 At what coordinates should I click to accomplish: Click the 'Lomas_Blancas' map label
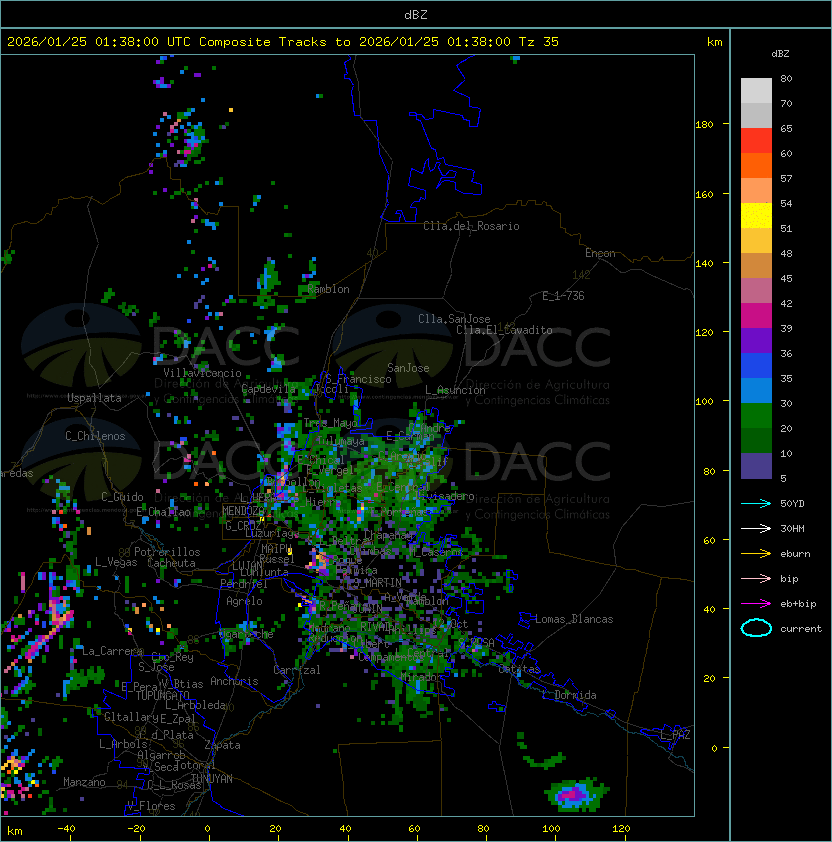click(x=574, y=619)
